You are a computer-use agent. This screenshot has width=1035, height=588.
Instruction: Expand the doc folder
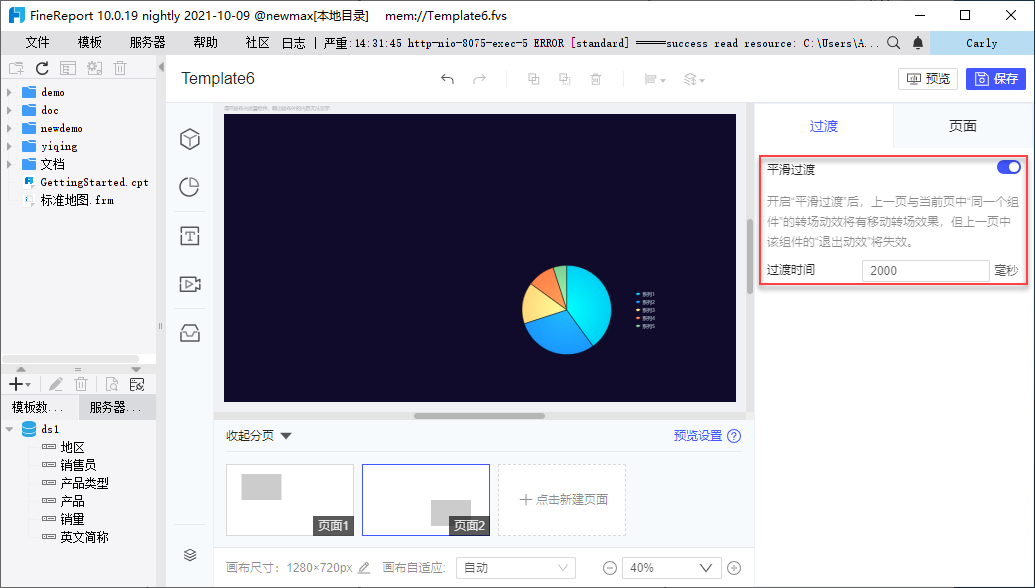(9, 110)
